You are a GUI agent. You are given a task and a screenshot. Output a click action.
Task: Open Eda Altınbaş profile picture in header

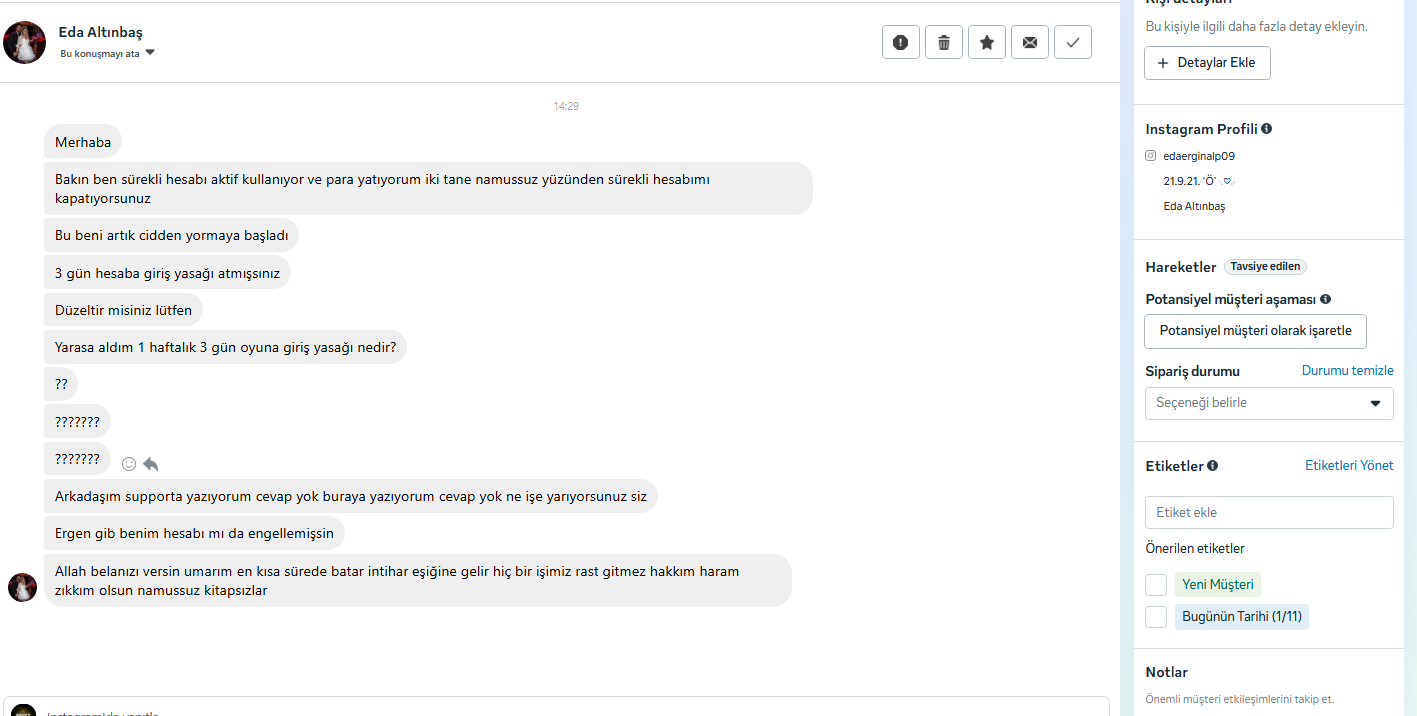[25, 42]
